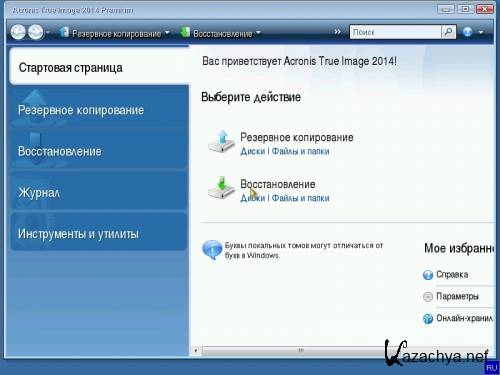Open Резервное копирование toolbar menu
The image size is (500, 375).
pyautogui.click(x=117, y=34)
